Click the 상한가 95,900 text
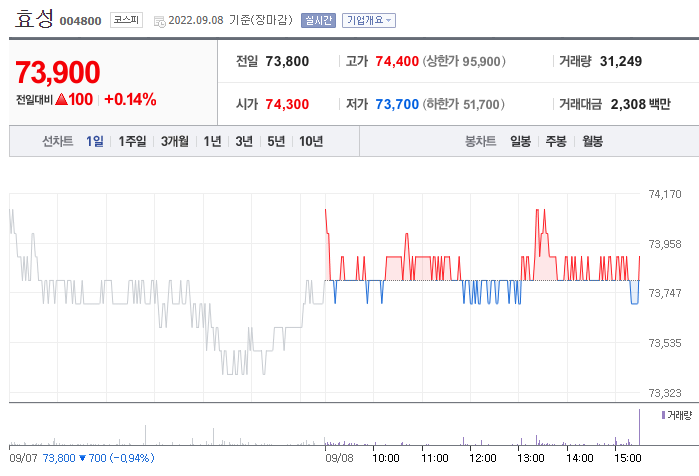The height and width of the screenshot is (476, 699). (x=464, y=61)
